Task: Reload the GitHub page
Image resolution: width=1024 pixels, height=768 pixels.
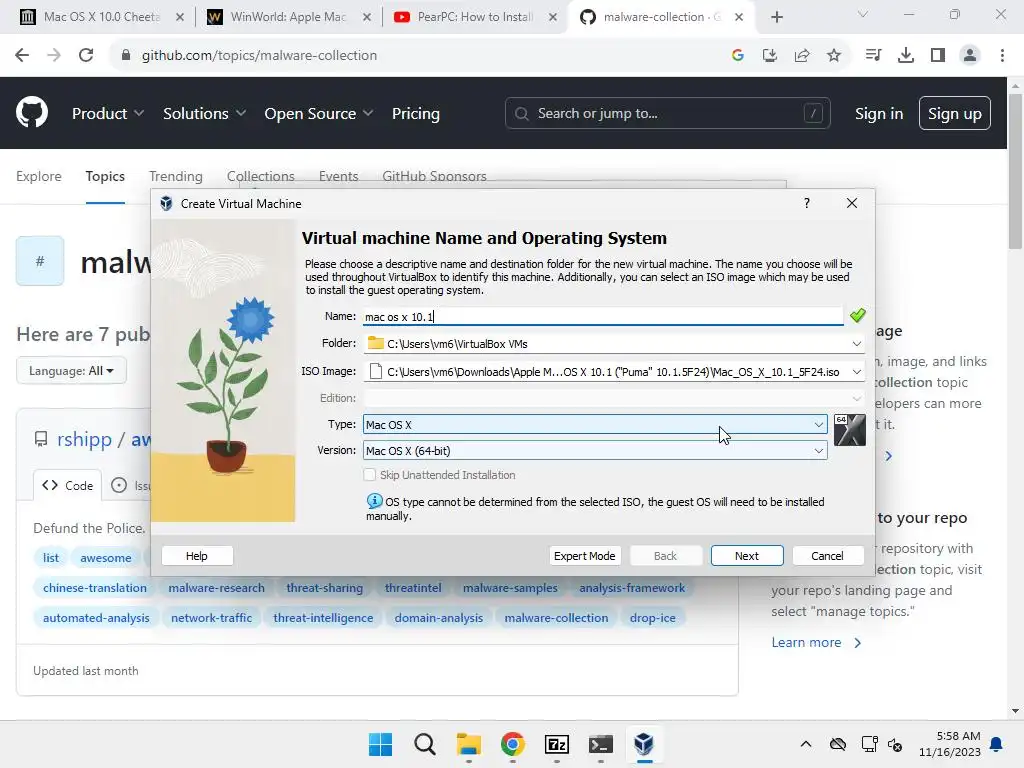Action: click(86, 56)
